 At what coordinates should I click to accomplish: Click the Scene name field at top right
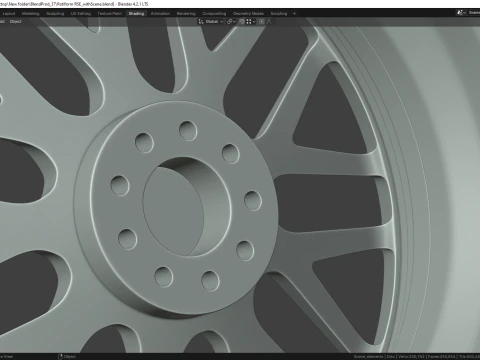pyautogui.click(x=474, y=13)
